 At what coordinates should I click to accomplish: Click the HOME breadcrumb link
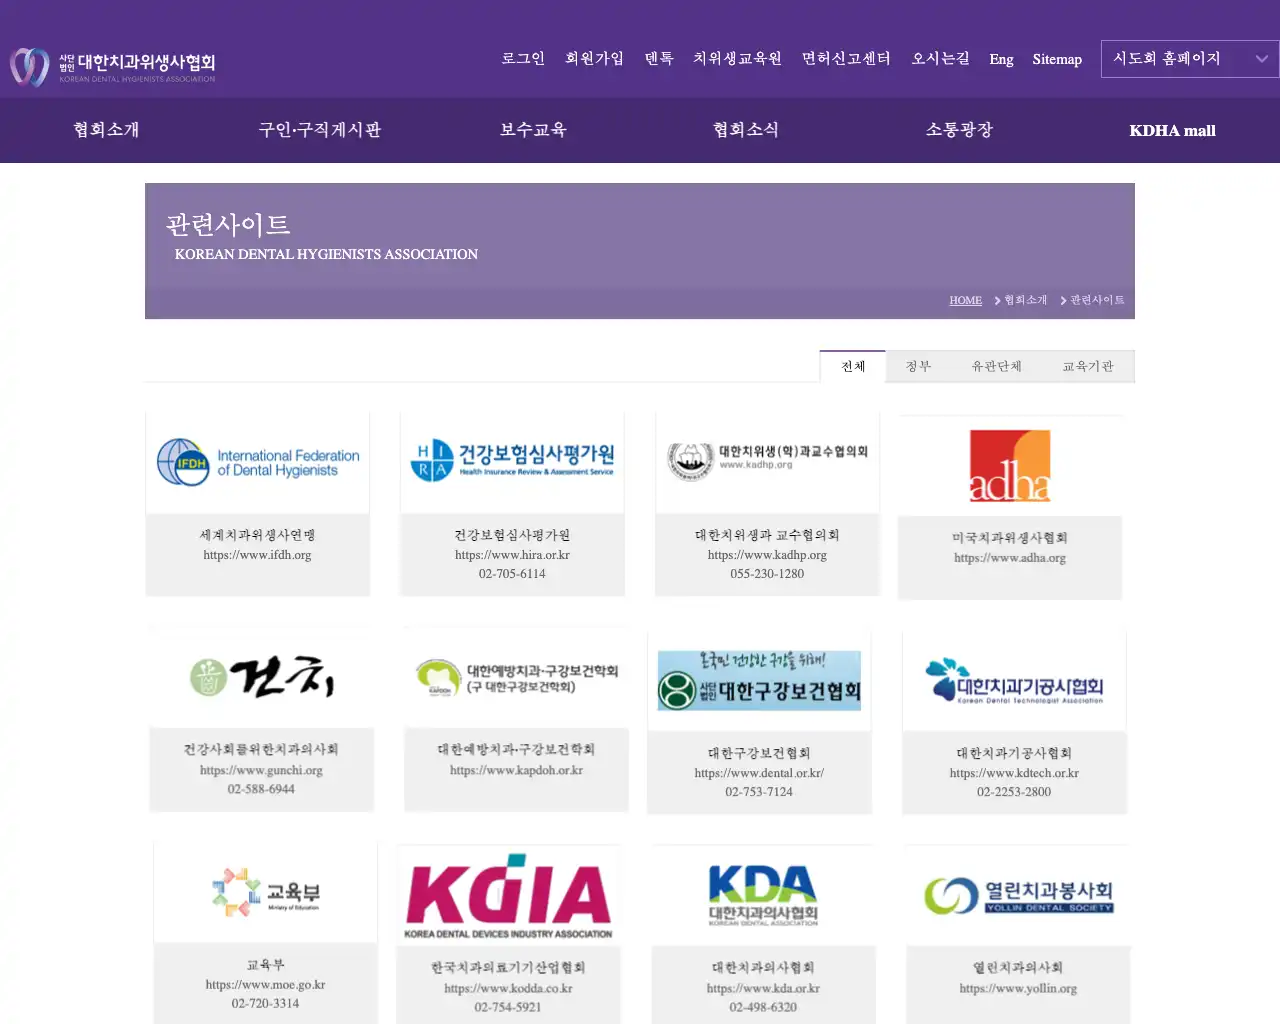coord(965,300)
